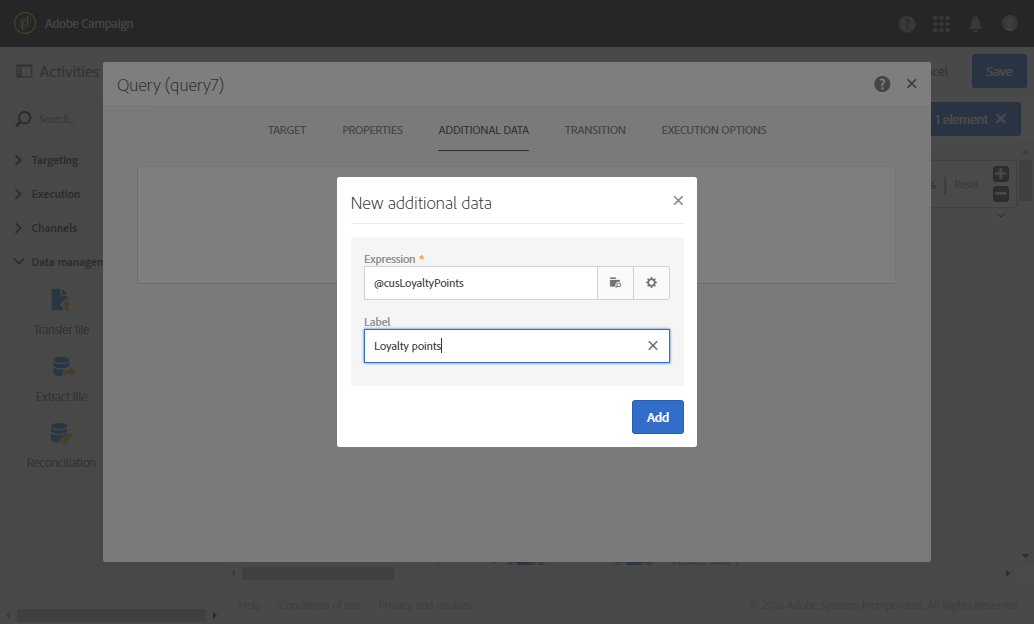
Task: Switch to the Transition tab
Action: 595,130
